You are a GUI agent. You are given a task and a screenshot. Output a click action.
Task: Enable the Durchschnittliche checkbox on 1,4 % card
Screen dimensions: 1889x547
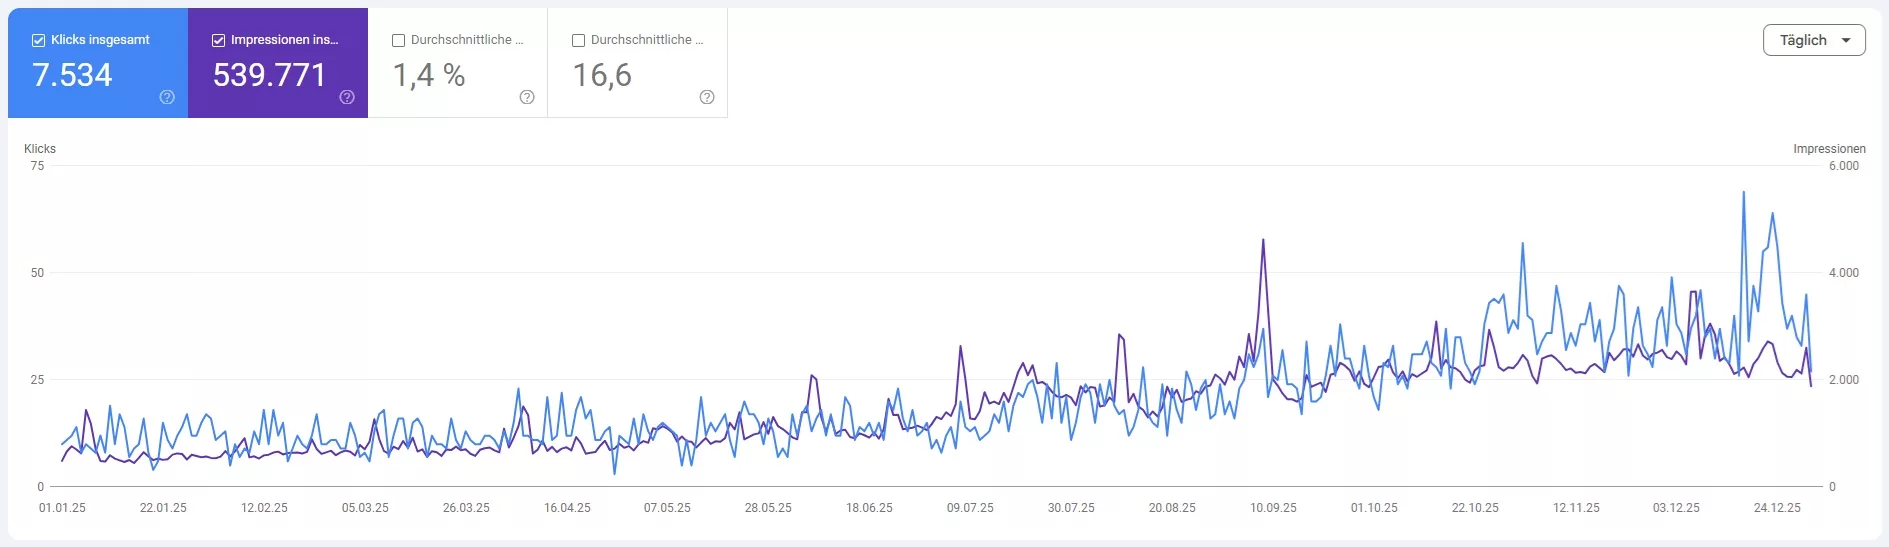(x=398, y=40)
